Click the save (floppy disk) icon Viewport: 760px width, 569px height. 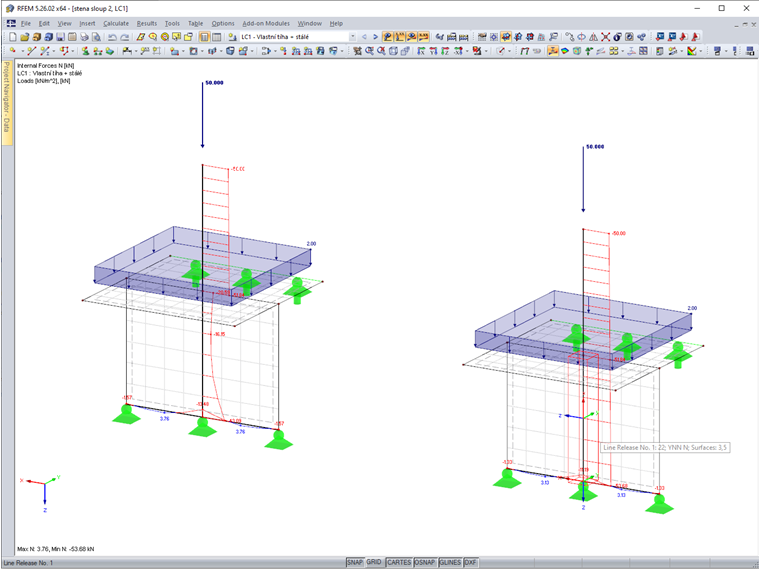[60, 37]
